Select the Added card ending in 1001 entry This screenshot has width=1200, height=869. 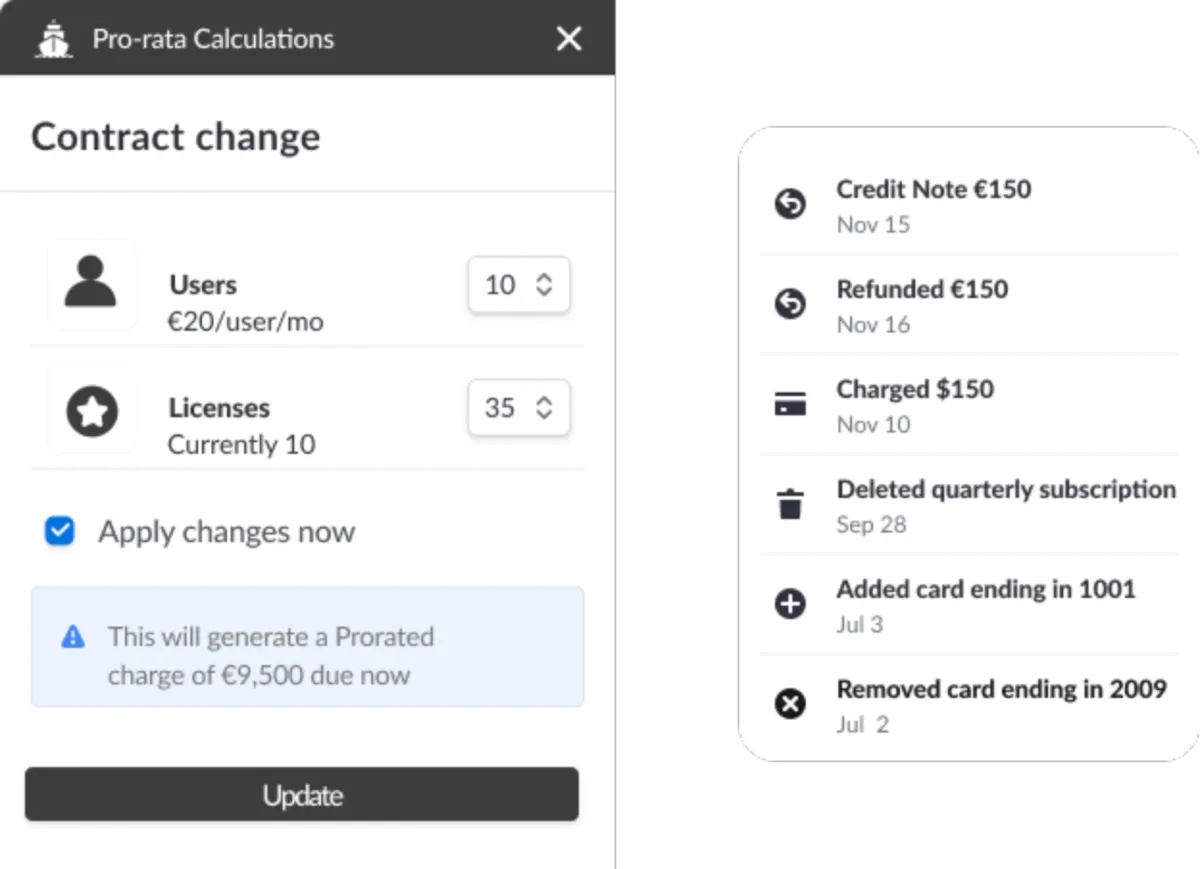[985, 590]
